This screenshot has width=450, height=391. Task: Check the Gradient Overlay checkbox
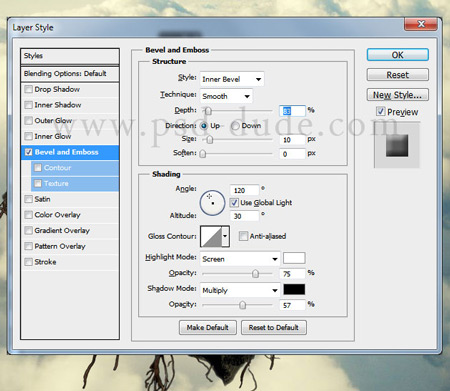pos(29,230)
